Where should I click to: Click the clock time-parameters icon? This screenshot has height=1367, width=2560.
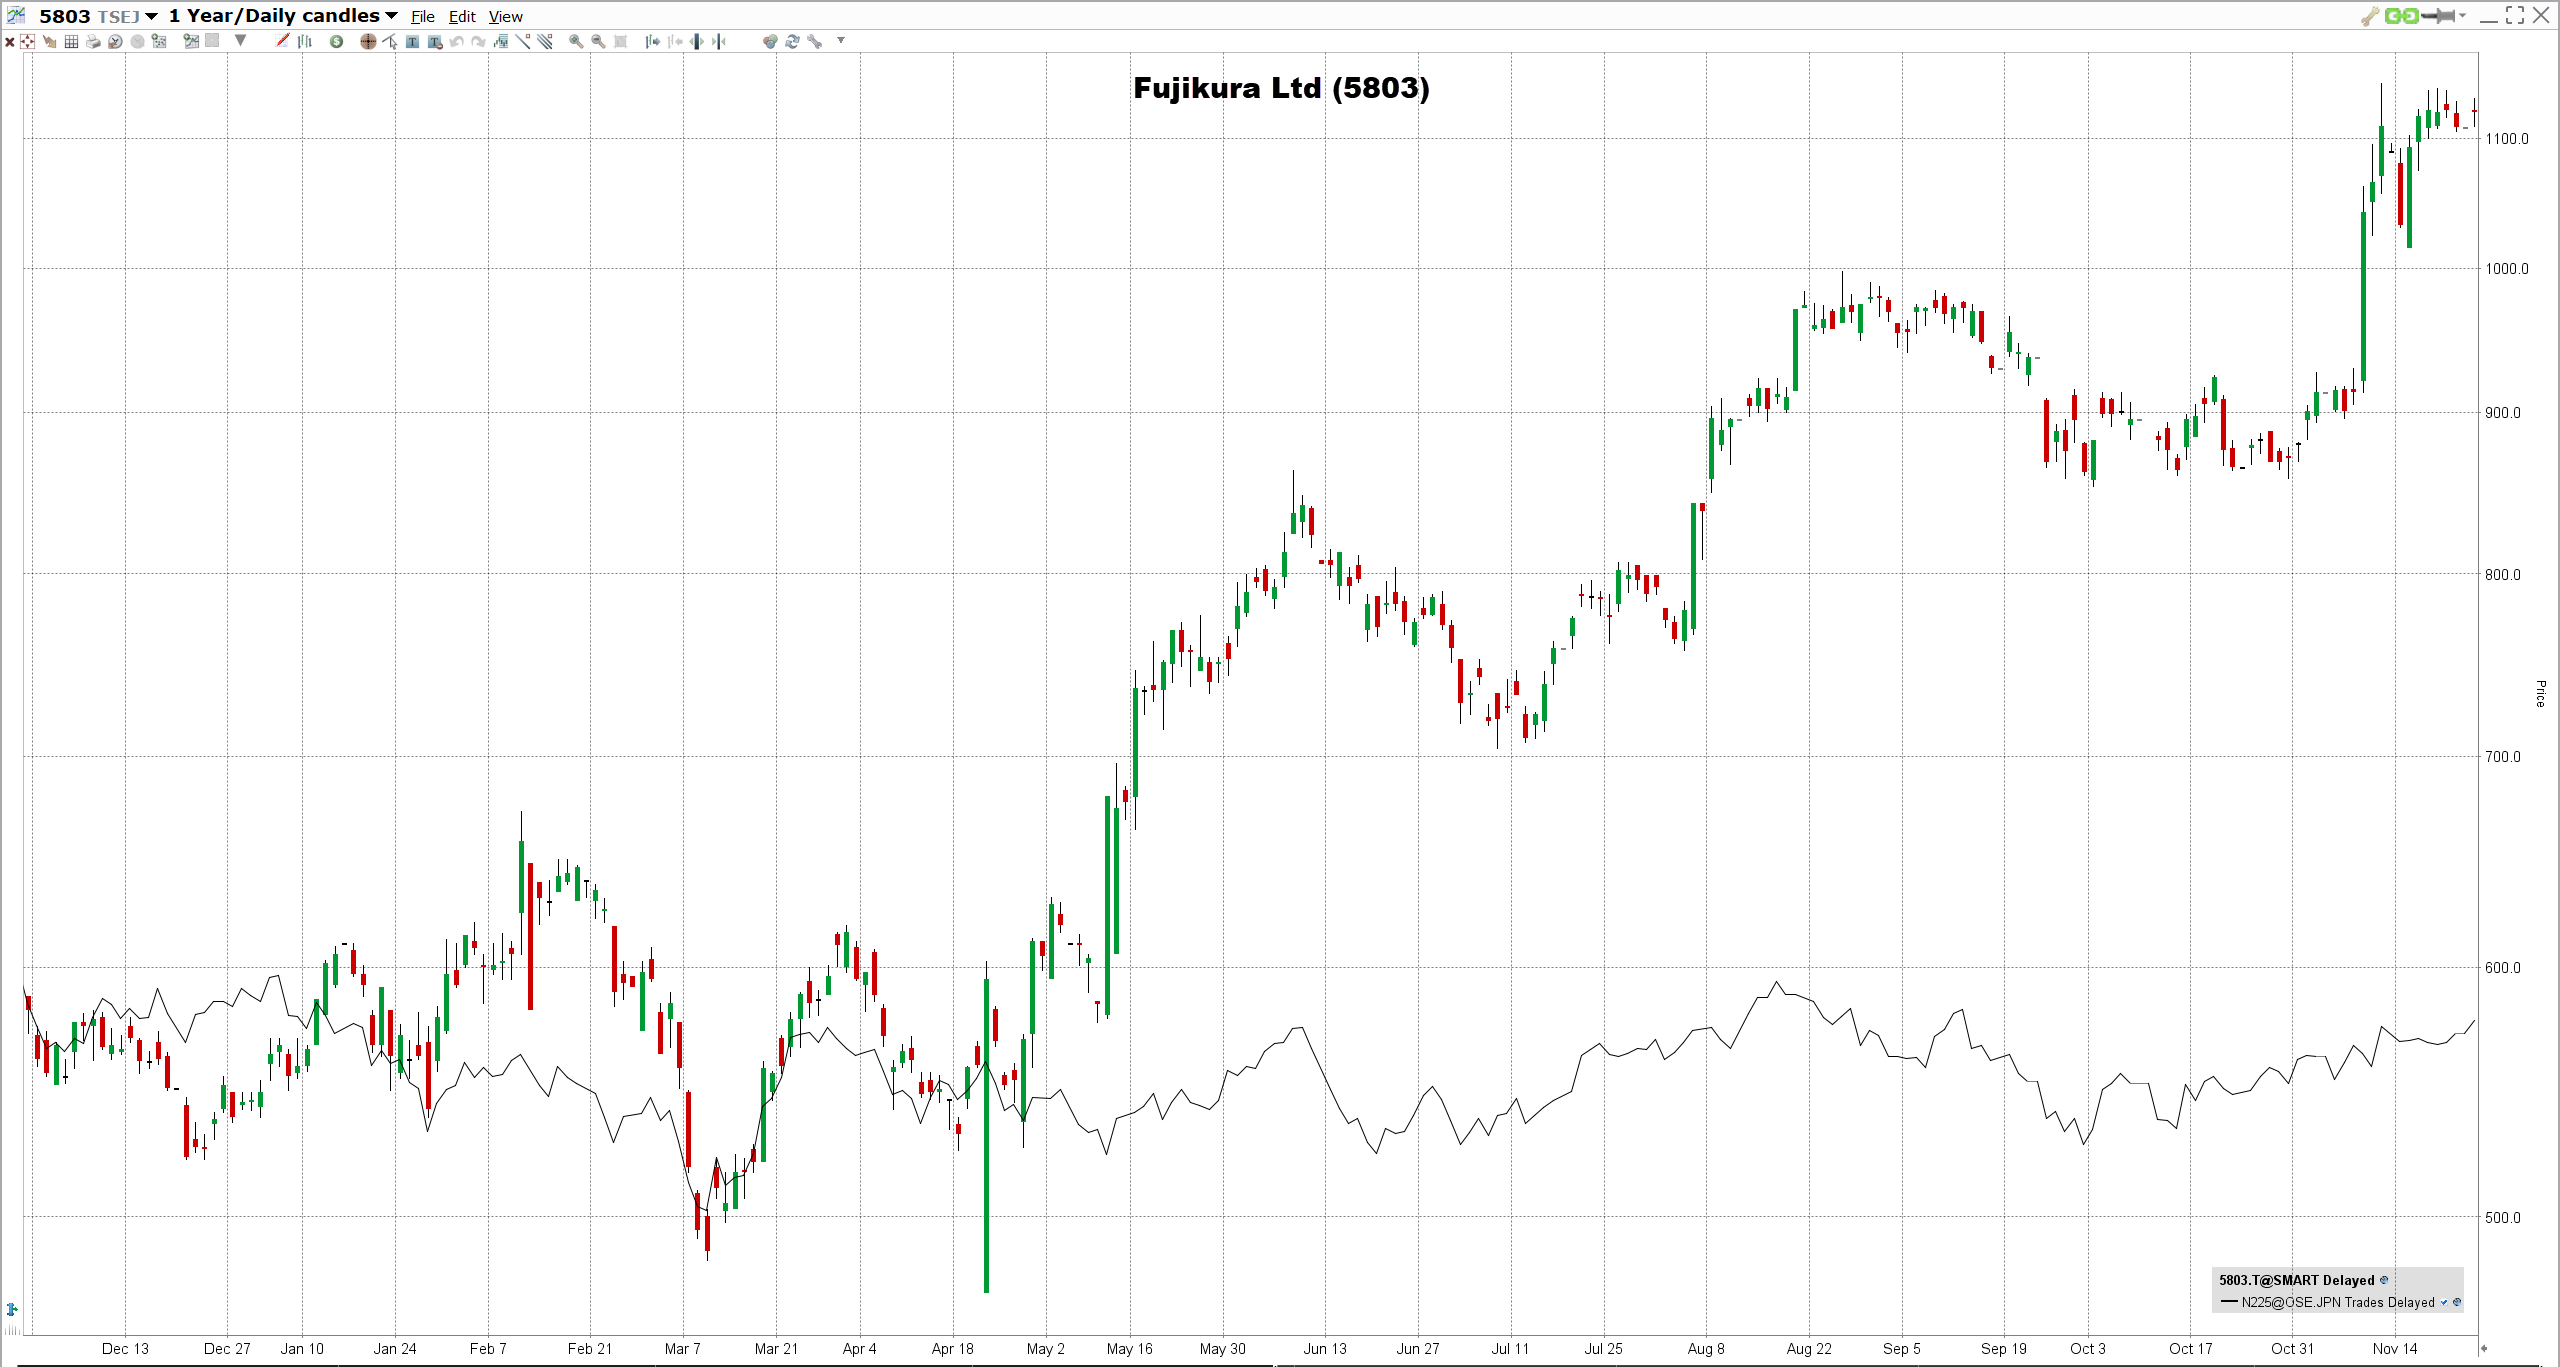pyautogui.click(x=115, y=41)
